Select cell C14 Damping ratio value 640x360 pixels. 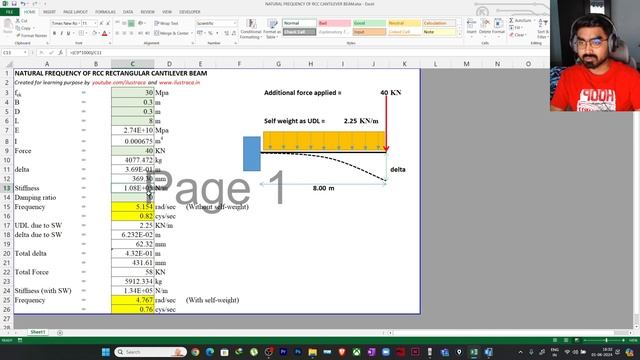(133, 197)
